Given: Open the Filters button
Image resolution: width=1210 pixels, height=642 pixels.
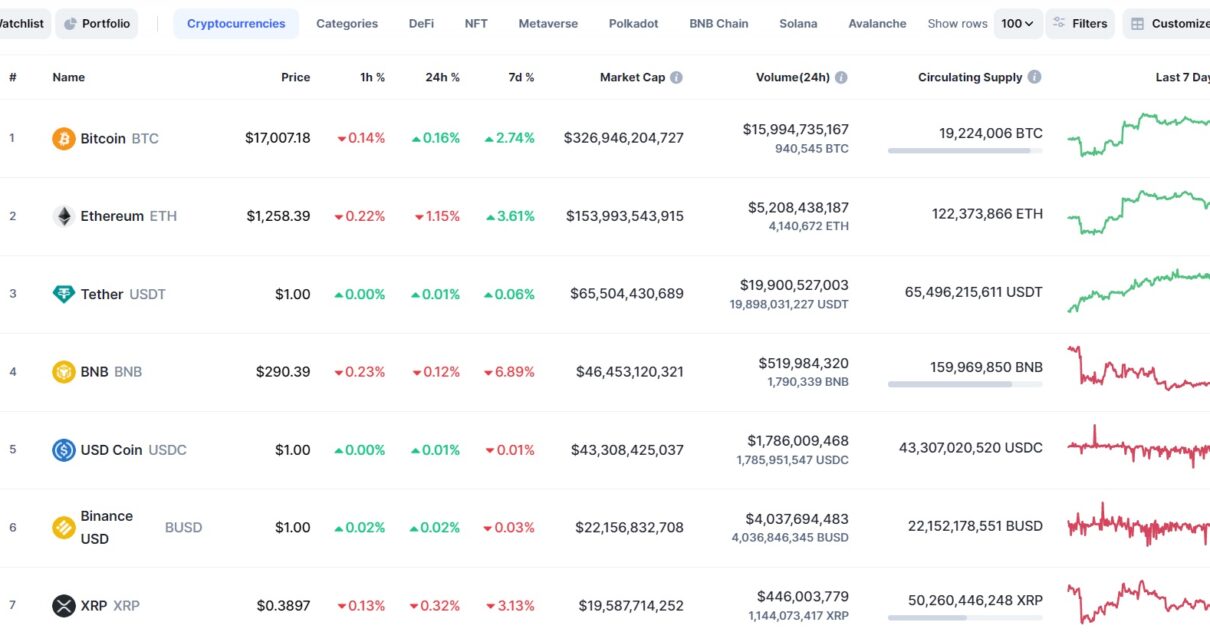Looking at the screenshot, I should (x=1080, y=24).
